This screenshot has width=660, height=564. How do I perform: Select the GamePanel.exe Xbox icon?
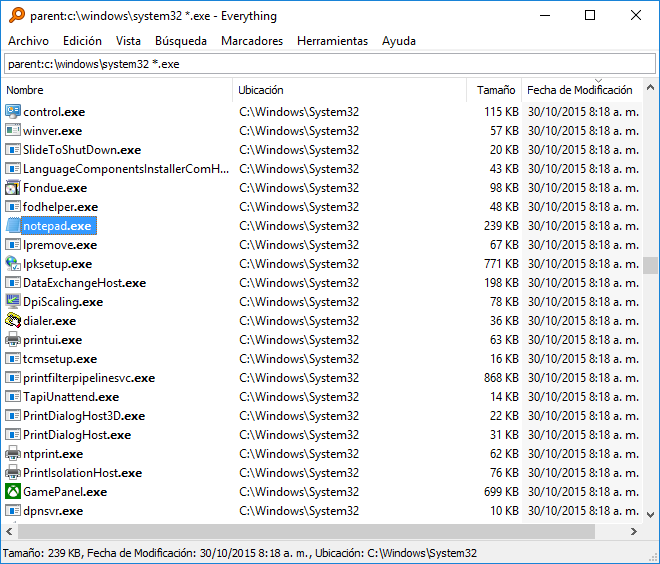click(13, 492)
